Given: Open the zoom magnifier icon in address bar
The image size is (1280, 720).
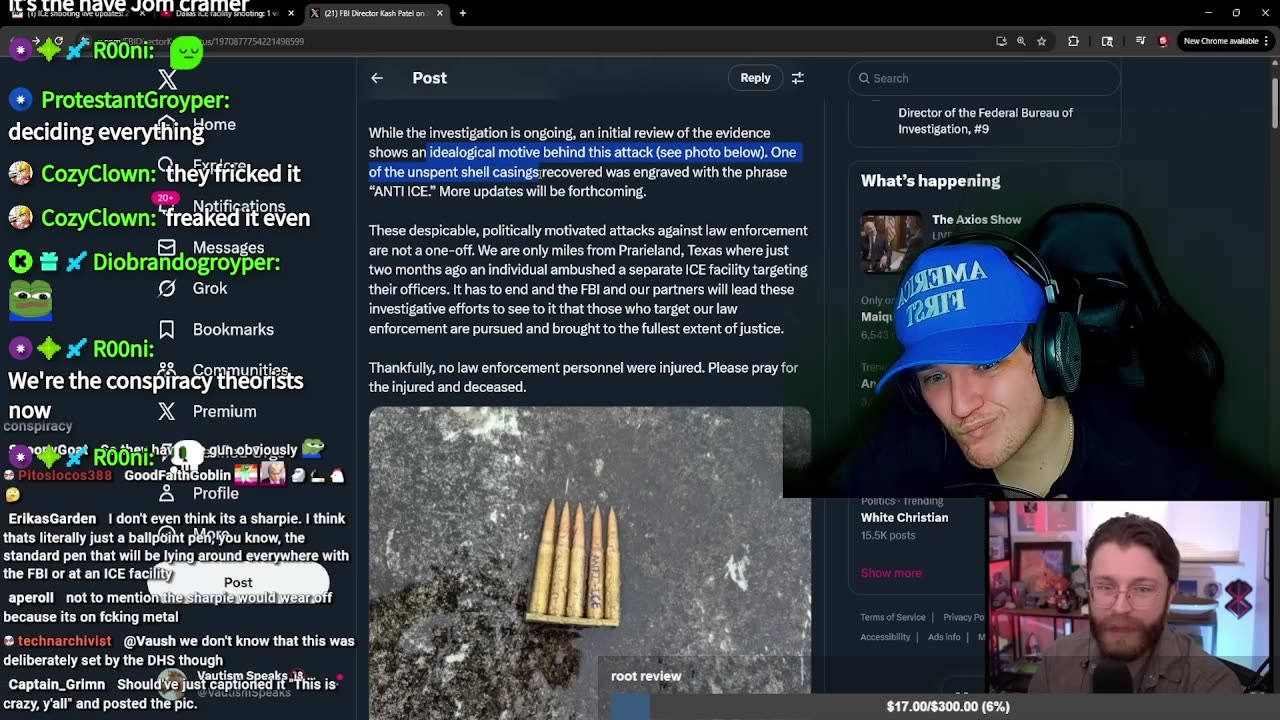Looking at the screenshot, I should click(x=1021, y=41).
